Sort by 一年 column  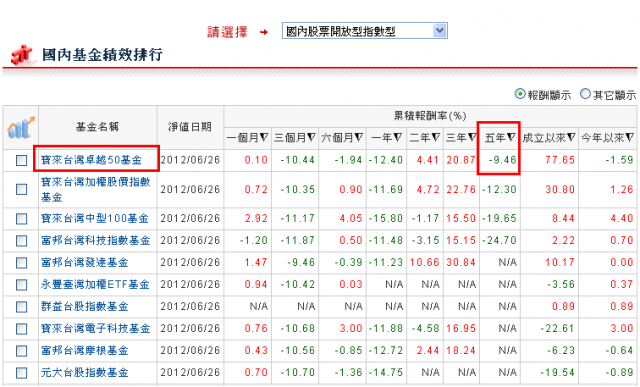[387, 138]
